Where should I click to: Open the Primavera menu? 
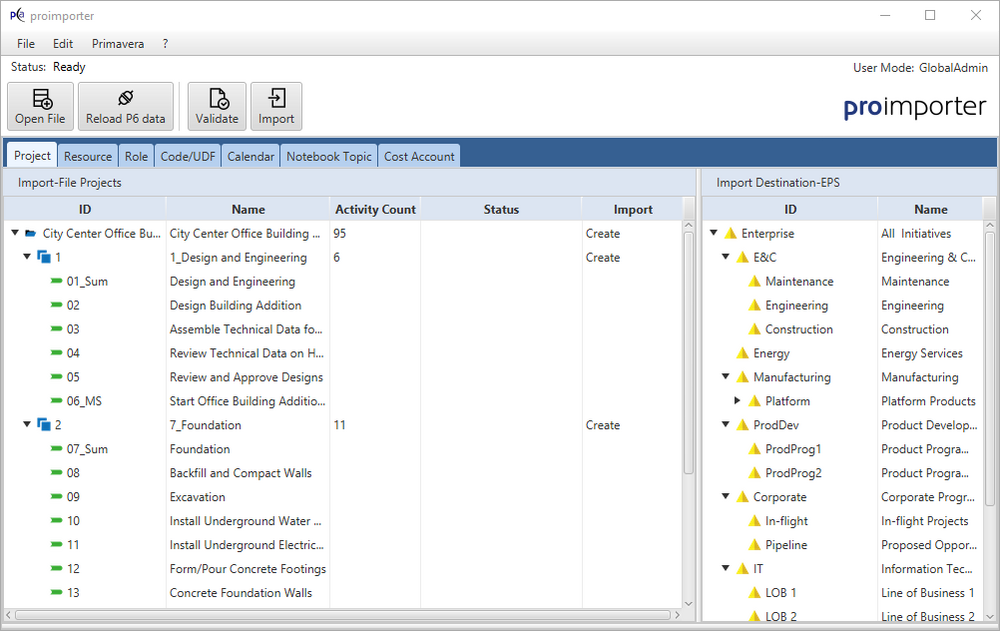coord(118,44)
